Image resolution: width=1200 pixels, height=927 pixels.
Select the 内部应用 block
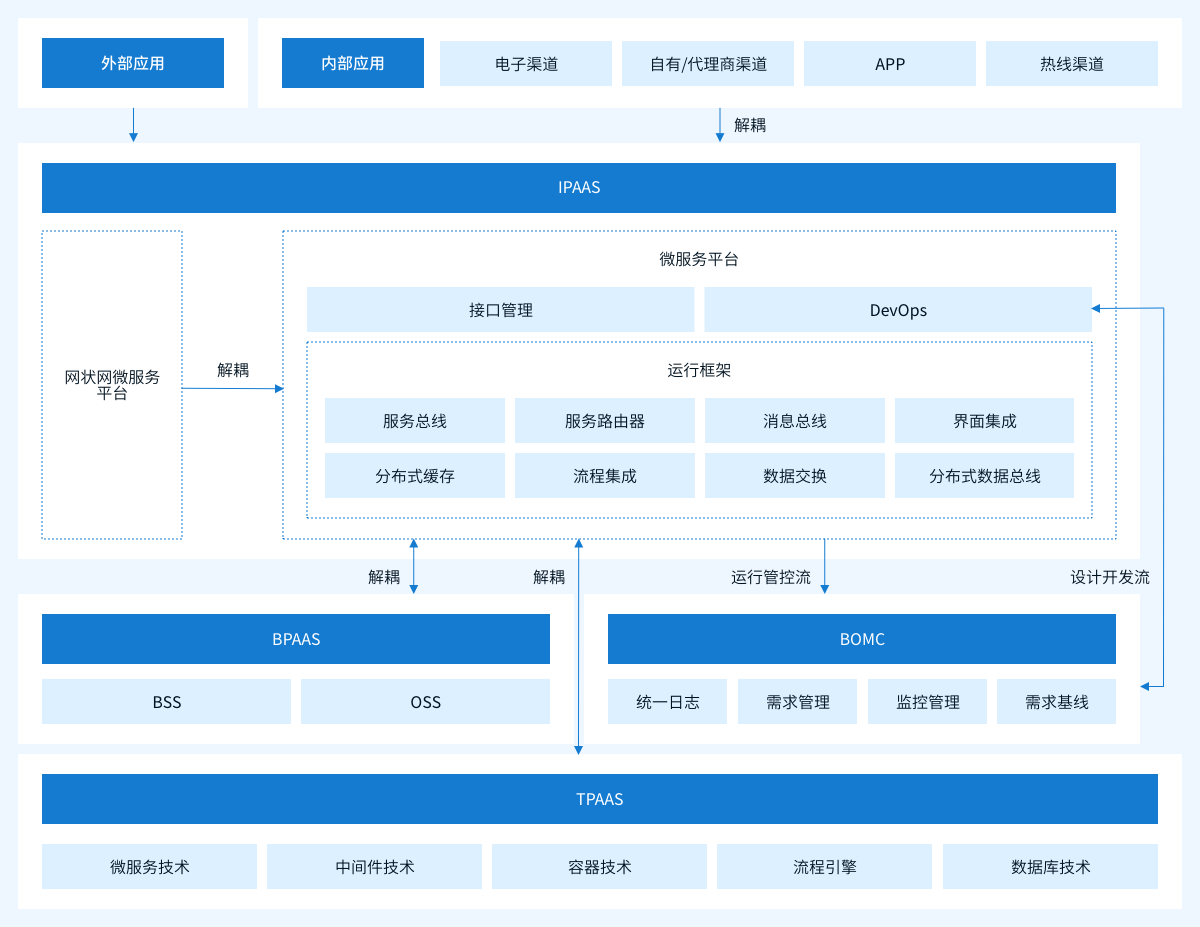pyautogui.click(x=352, y=63)
